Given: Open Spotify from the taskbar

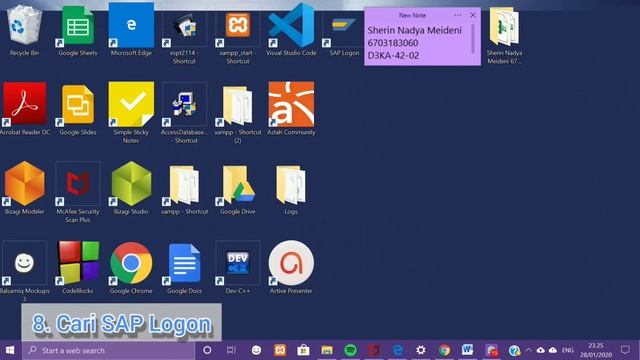Looking at the screenshot, I should [x=350, y=350].
